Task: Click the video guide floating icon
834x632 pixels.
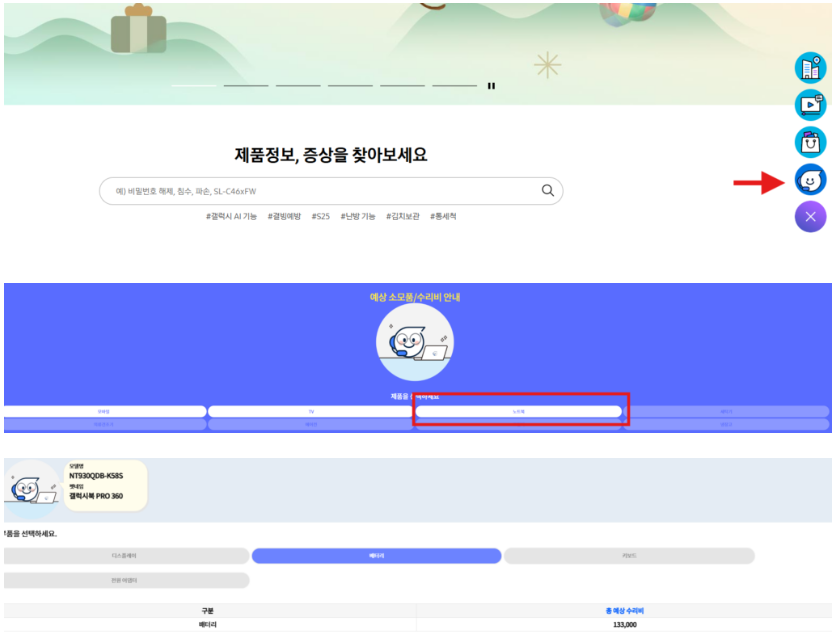Action: pyautogui.click(x=810, y=105)
